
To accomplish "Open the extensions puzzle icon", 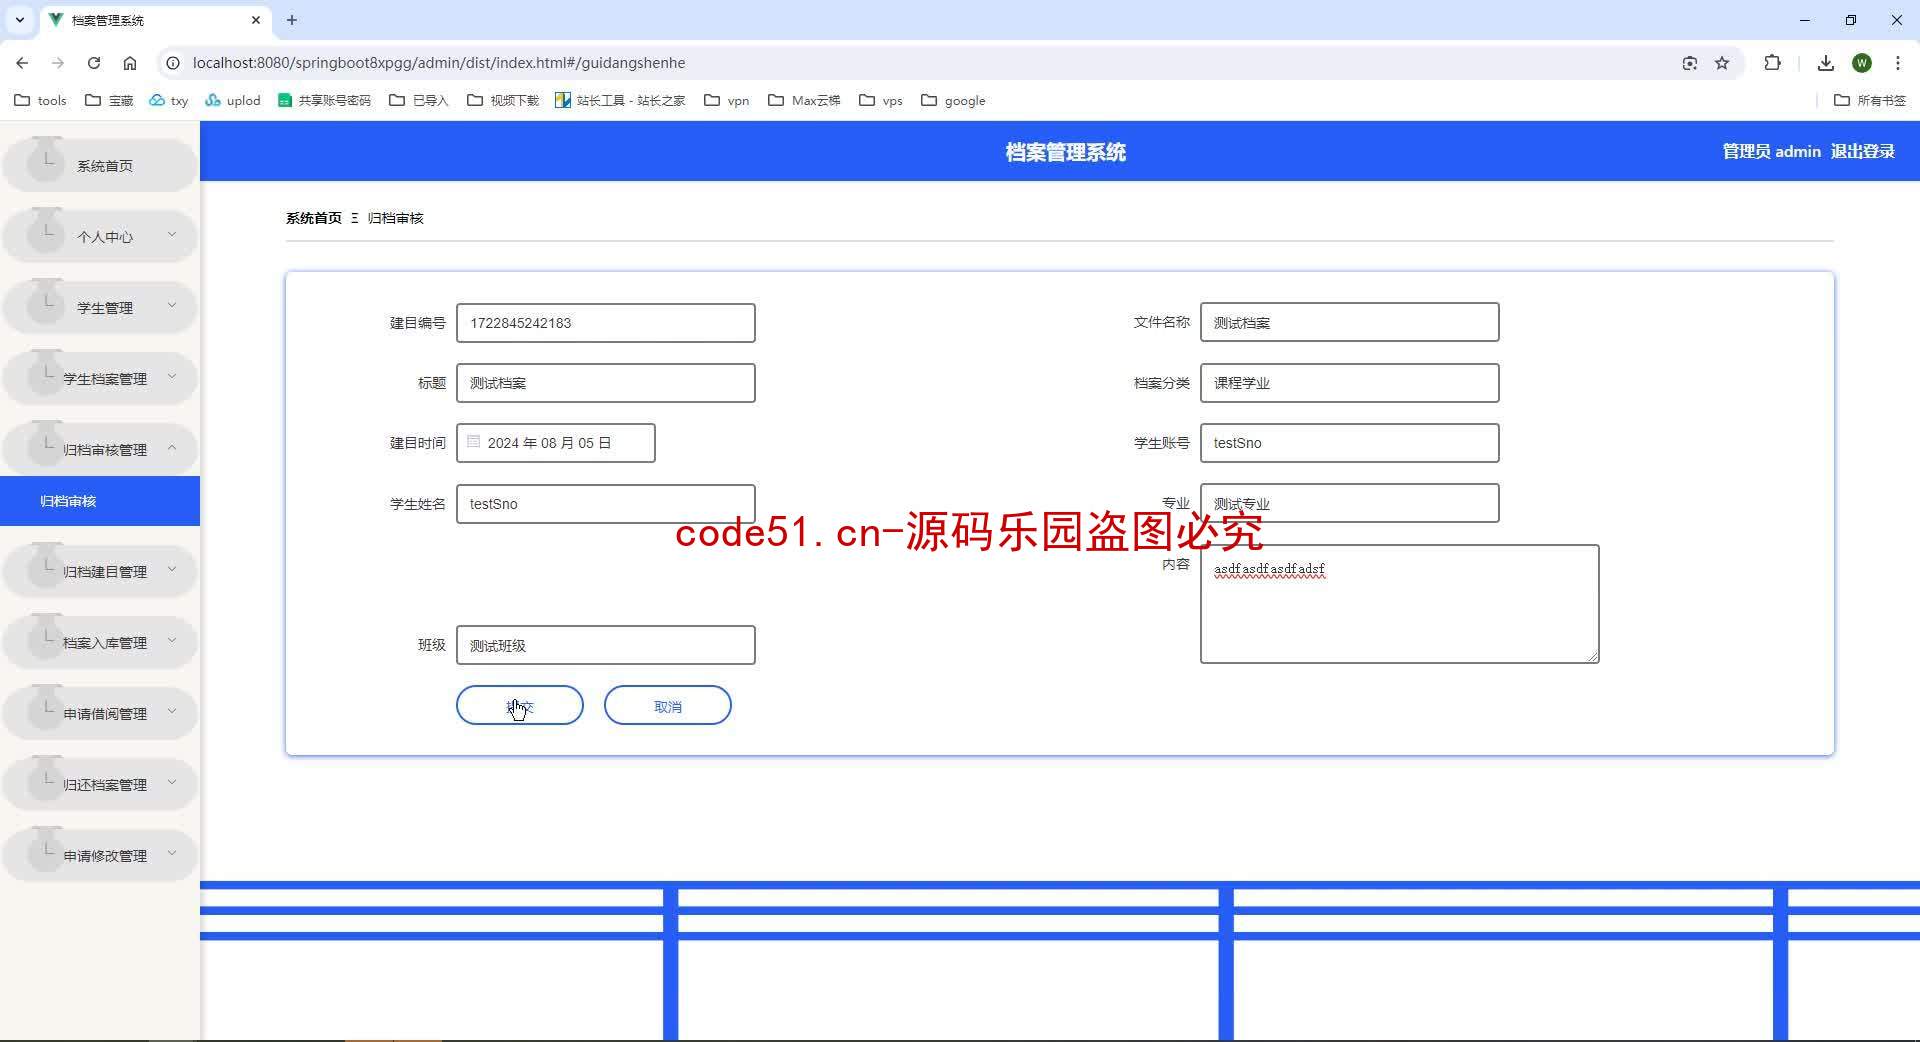I will pos(1772,63).
